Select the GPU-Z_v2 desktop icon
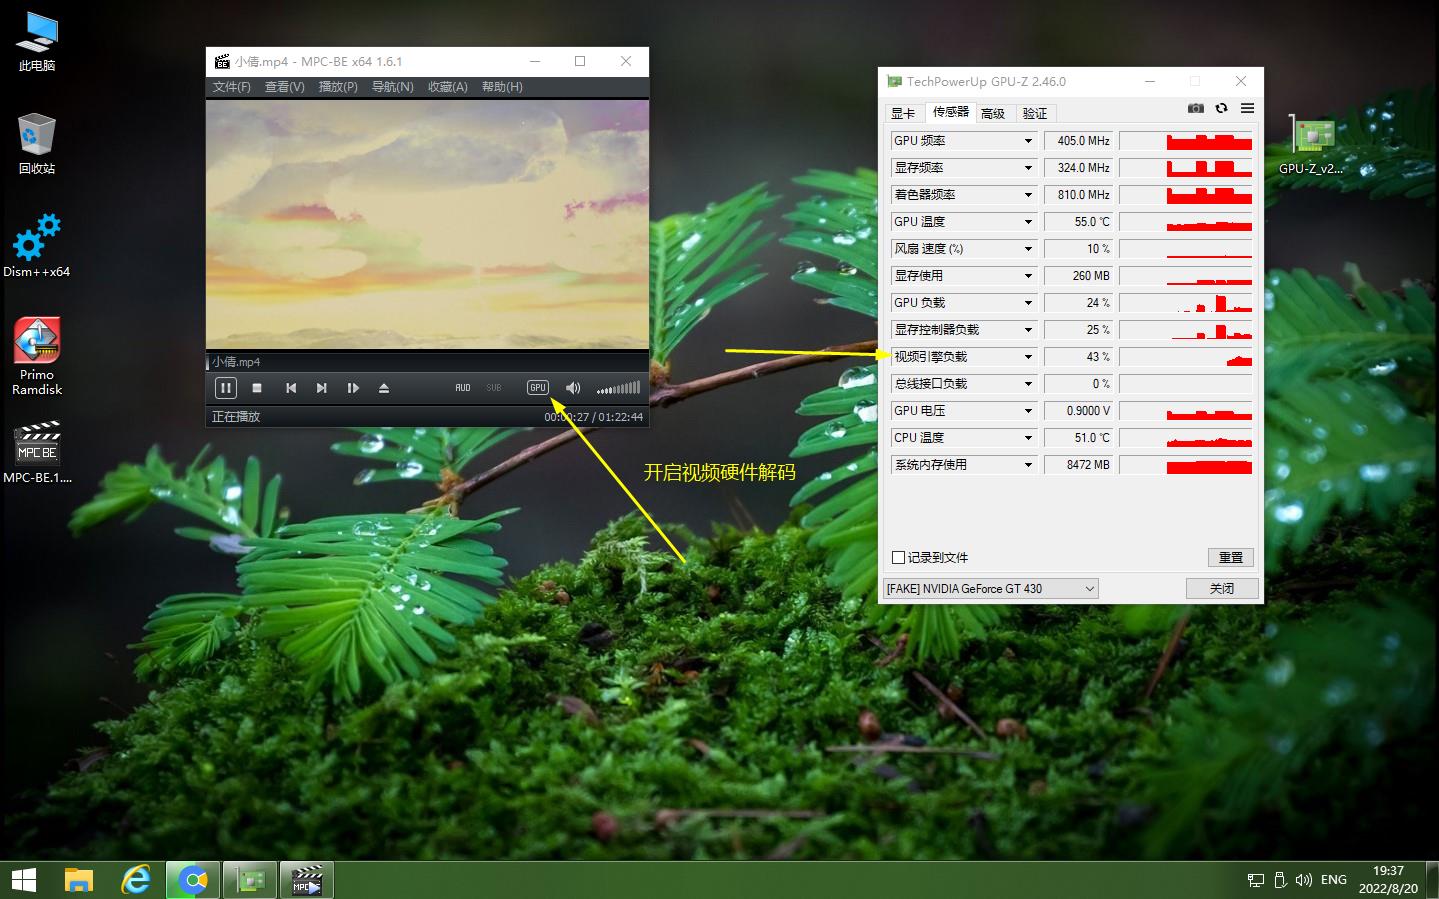Screen dimensions: 1439x899 click(x=1311, y=145)
